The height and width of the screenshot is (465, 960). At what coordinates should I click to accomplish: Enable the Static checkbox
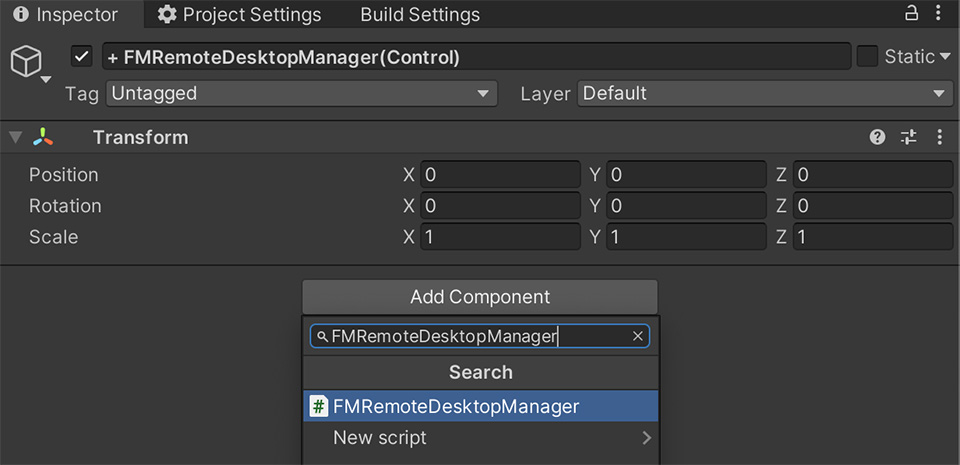[x=867, y=57]
